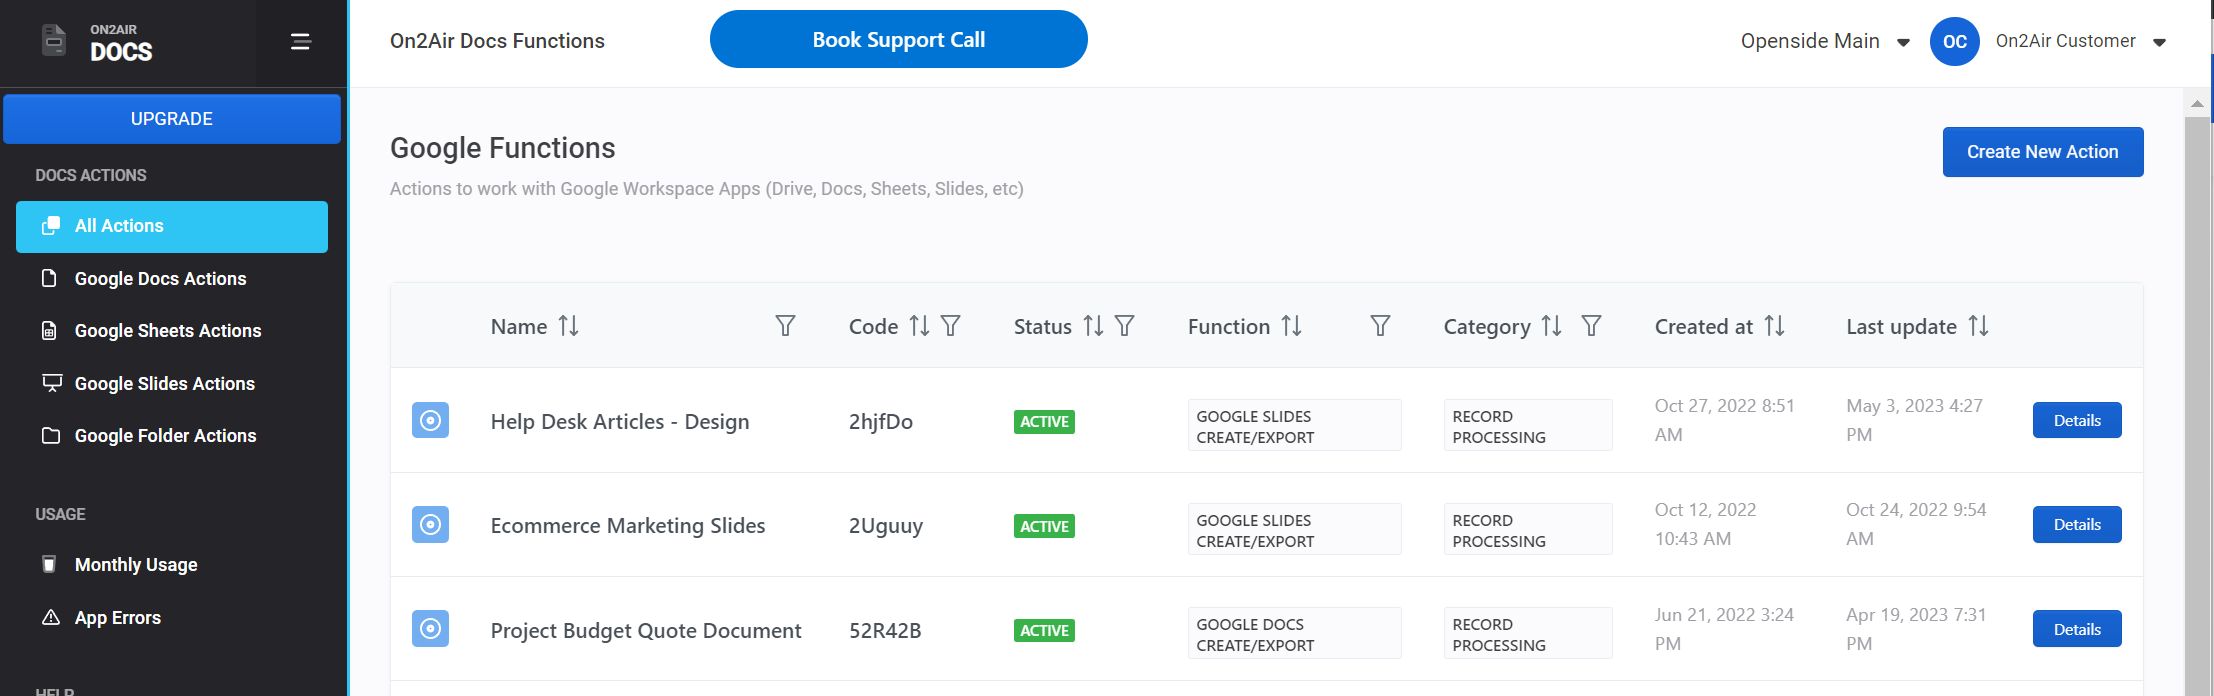Click the Apr 19, 2023 7:31 PM update date
This screenshot has height=696, width=2214.
click(x=1916, y=629)
